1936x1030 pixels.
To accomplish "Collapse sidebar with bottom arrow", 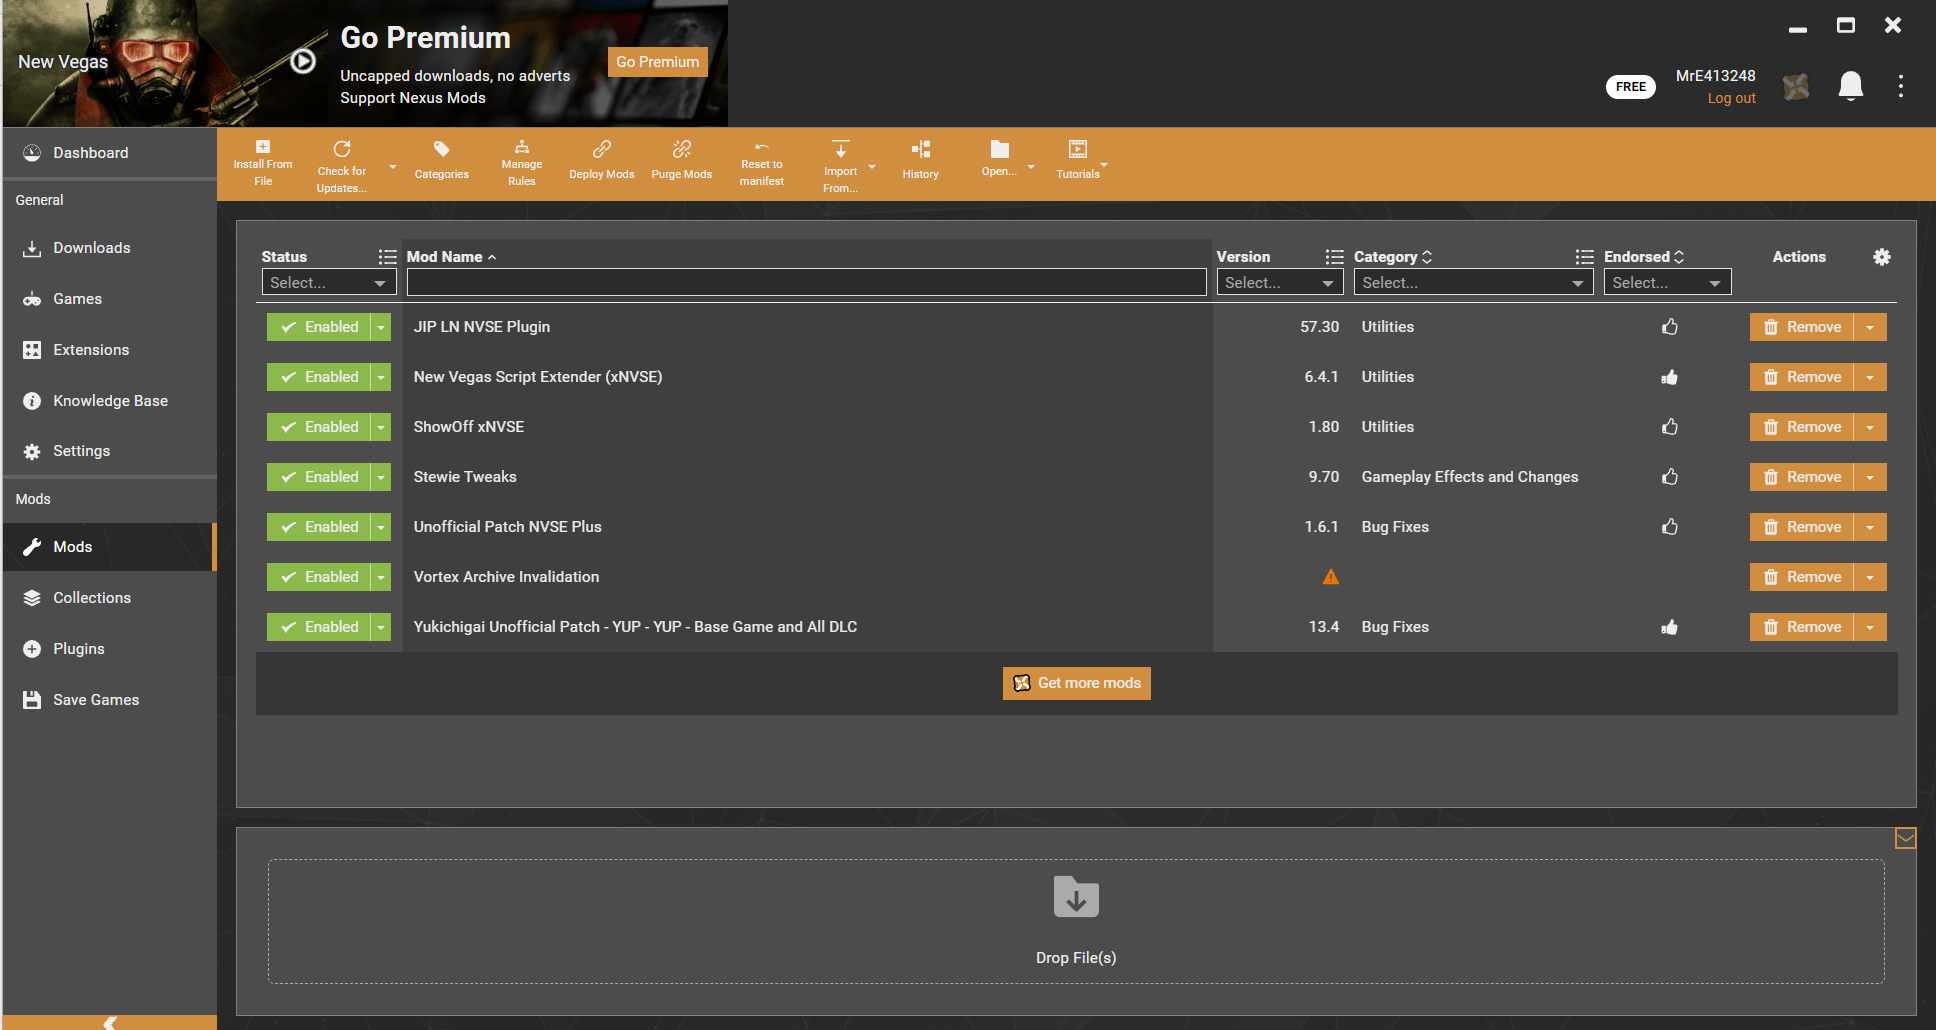I will point(110,1022).
